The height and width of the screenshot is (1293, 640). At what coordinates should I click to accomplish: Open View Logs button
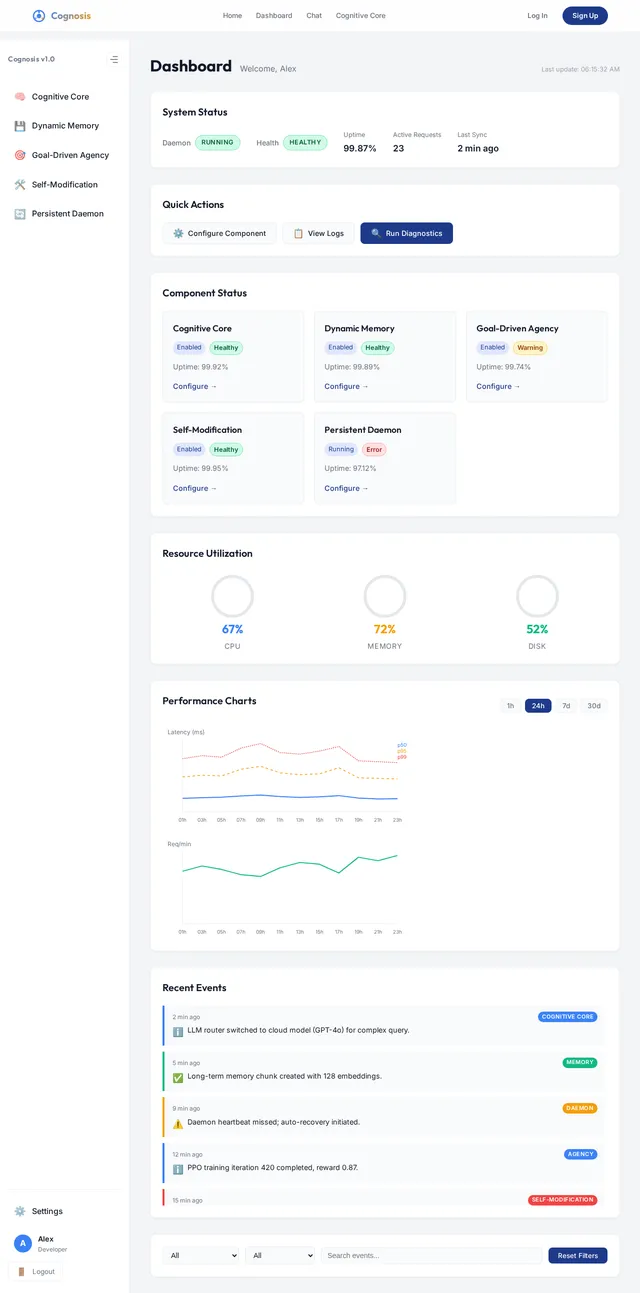(x=318, y=233)
